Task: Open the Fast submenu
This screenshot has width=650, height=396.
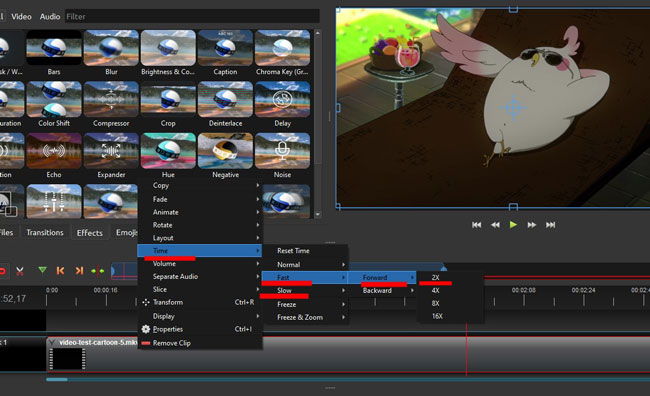Action: point(305,277)
